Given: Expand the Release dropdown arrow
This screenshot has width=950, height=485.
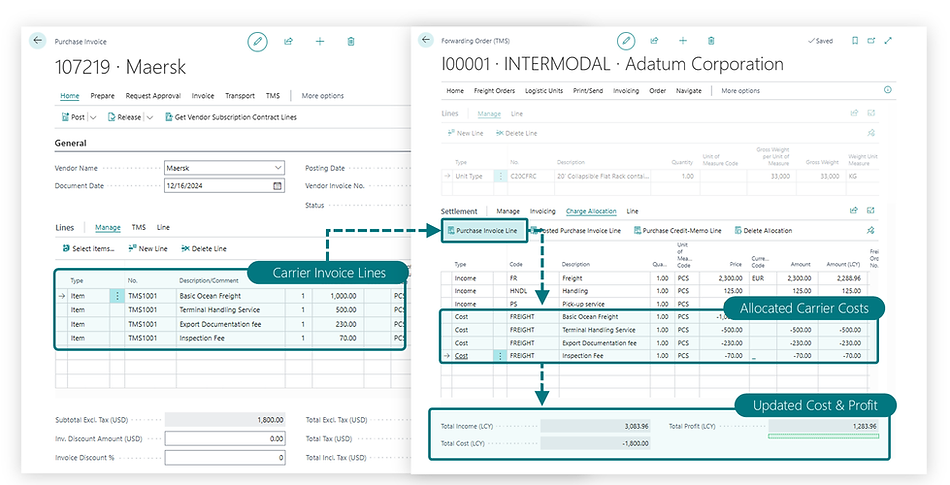Looking at the screenshot, I should click(x=150, y=117).
